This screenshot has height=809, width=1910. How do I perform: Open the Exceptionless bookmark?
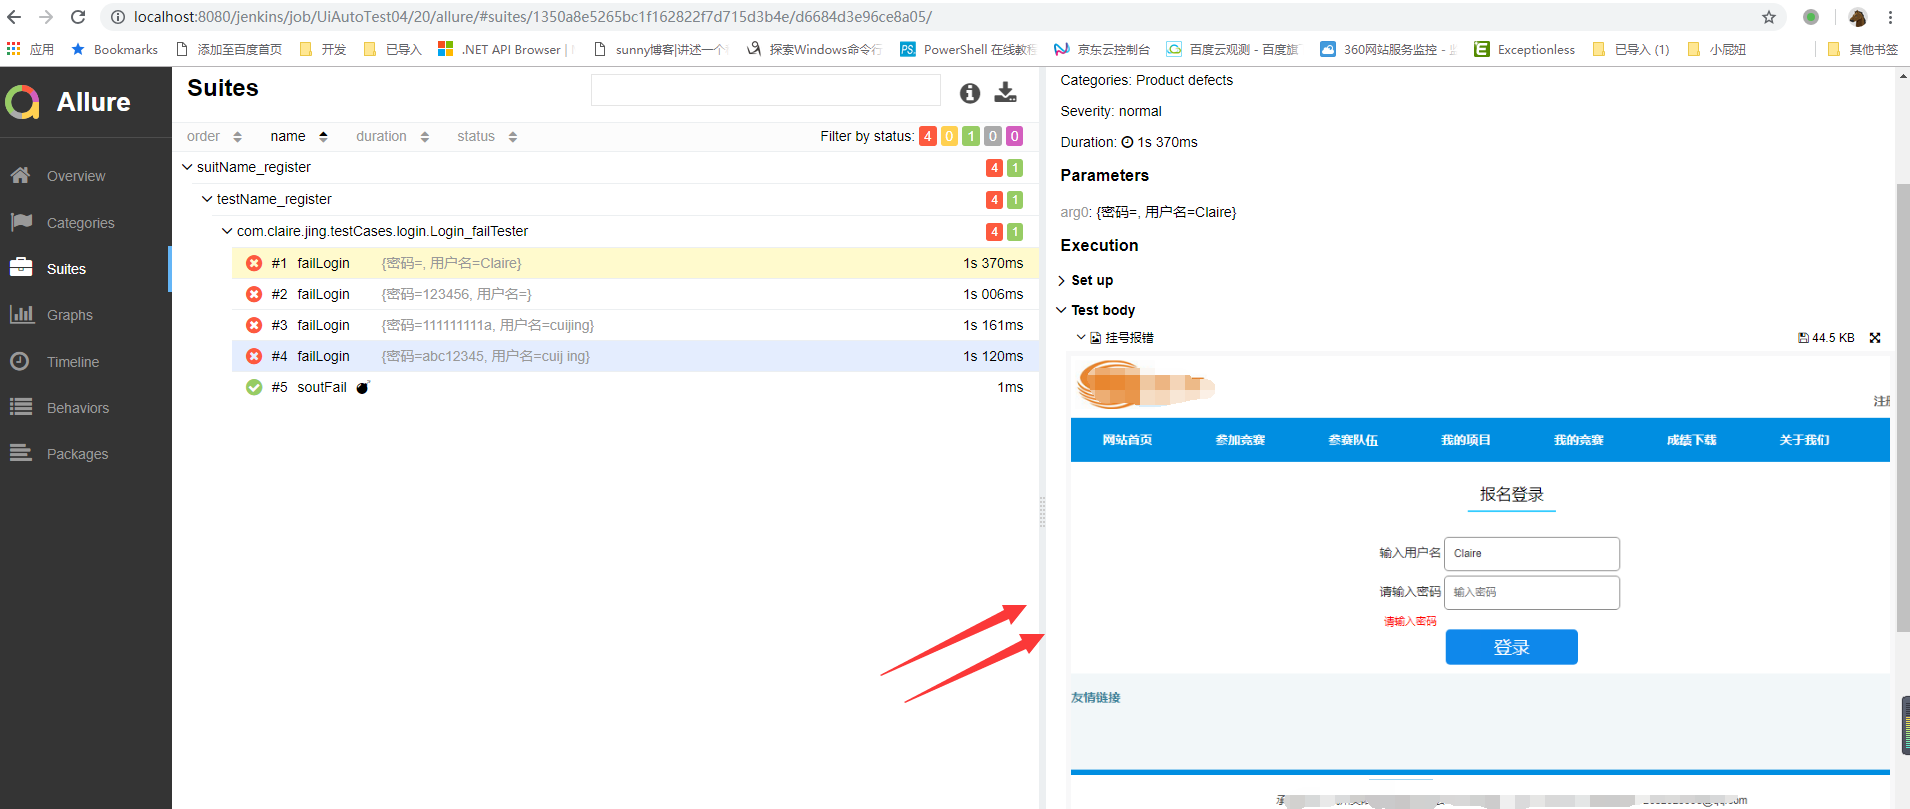(1525, 49)
